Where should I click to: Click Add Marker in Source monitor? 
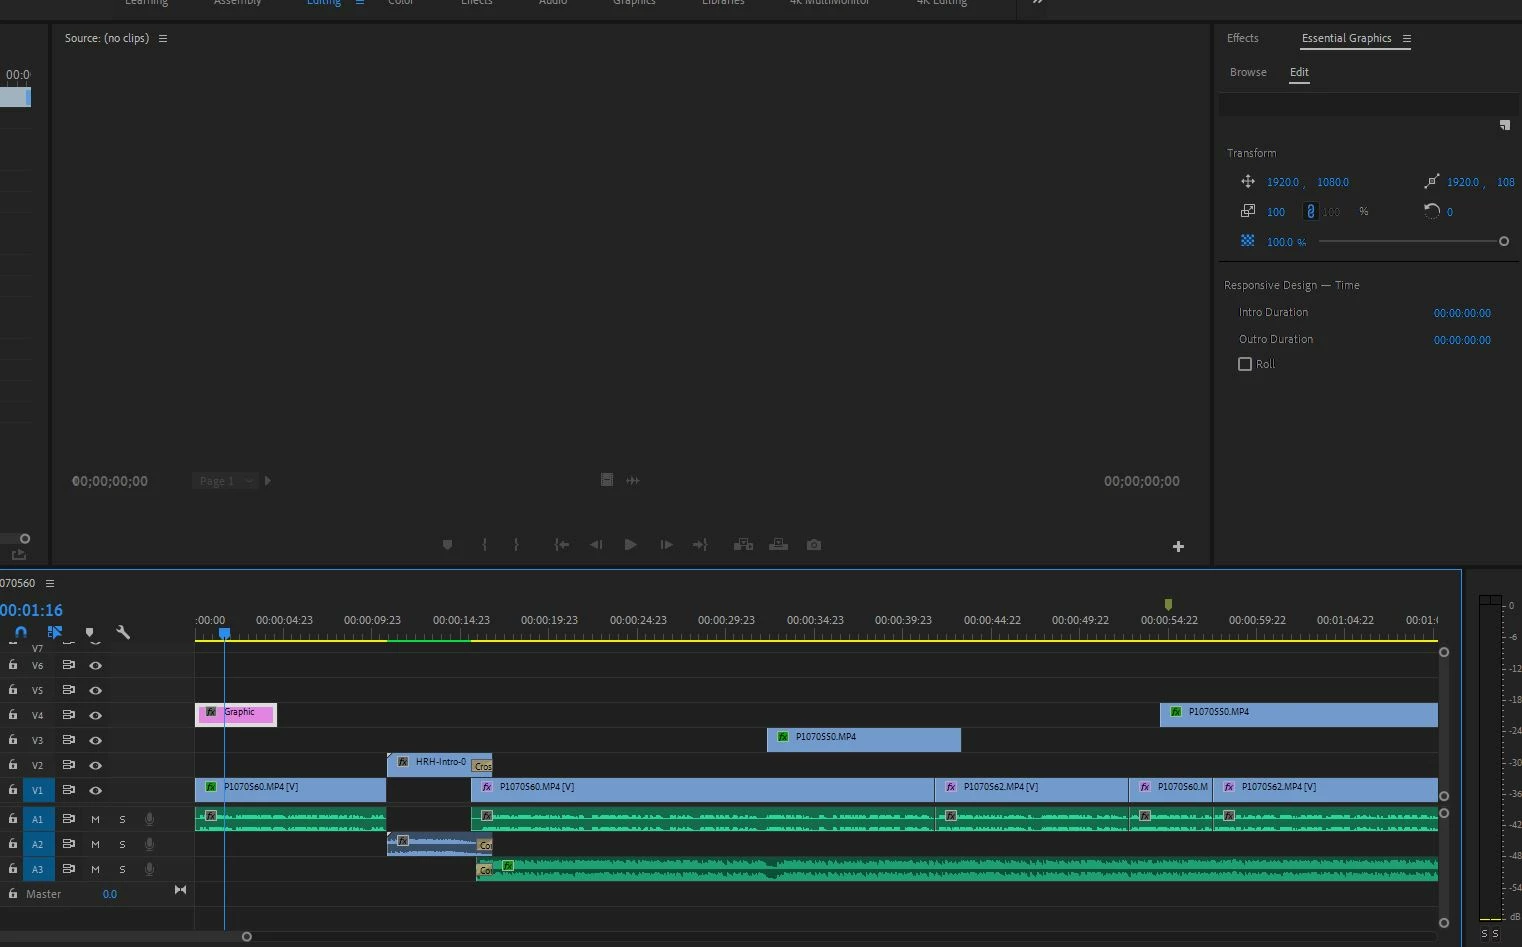tap(447, 545)
